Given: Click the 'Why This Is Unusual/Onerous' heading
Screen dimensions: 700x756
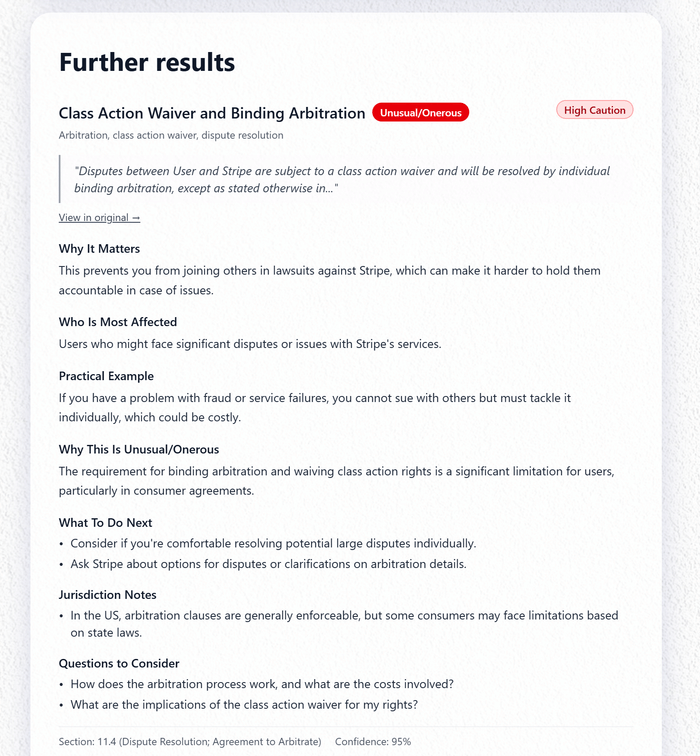Looking at the screenshot, I should [139, 449].
